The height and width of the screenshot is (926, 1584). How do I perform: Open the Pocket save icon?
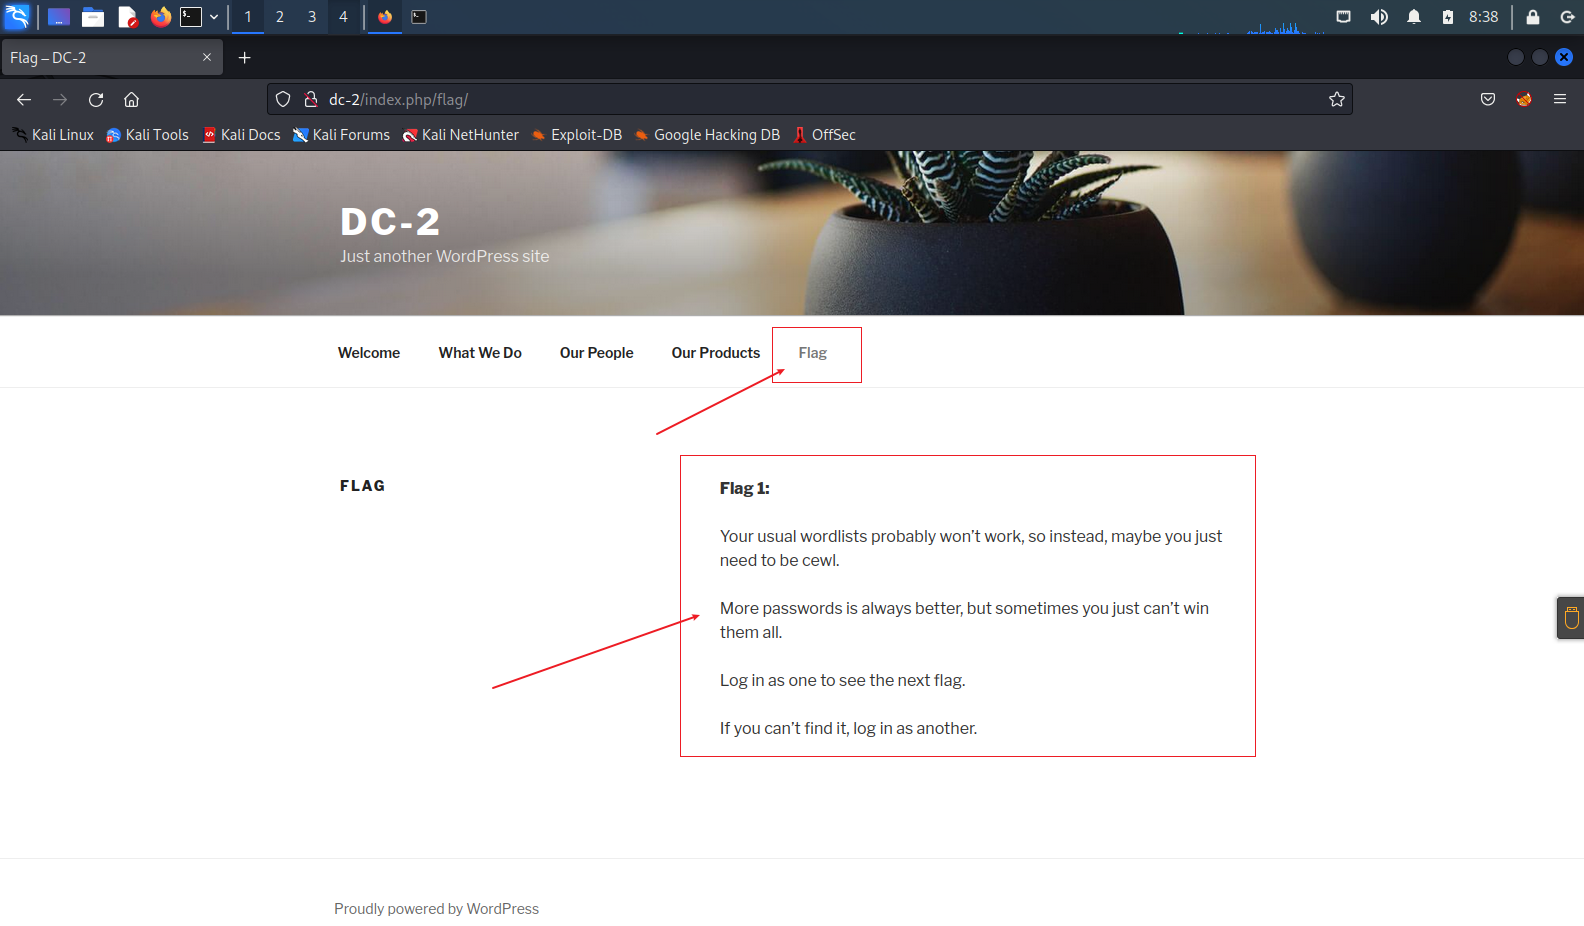click(x=1488, y=99)
